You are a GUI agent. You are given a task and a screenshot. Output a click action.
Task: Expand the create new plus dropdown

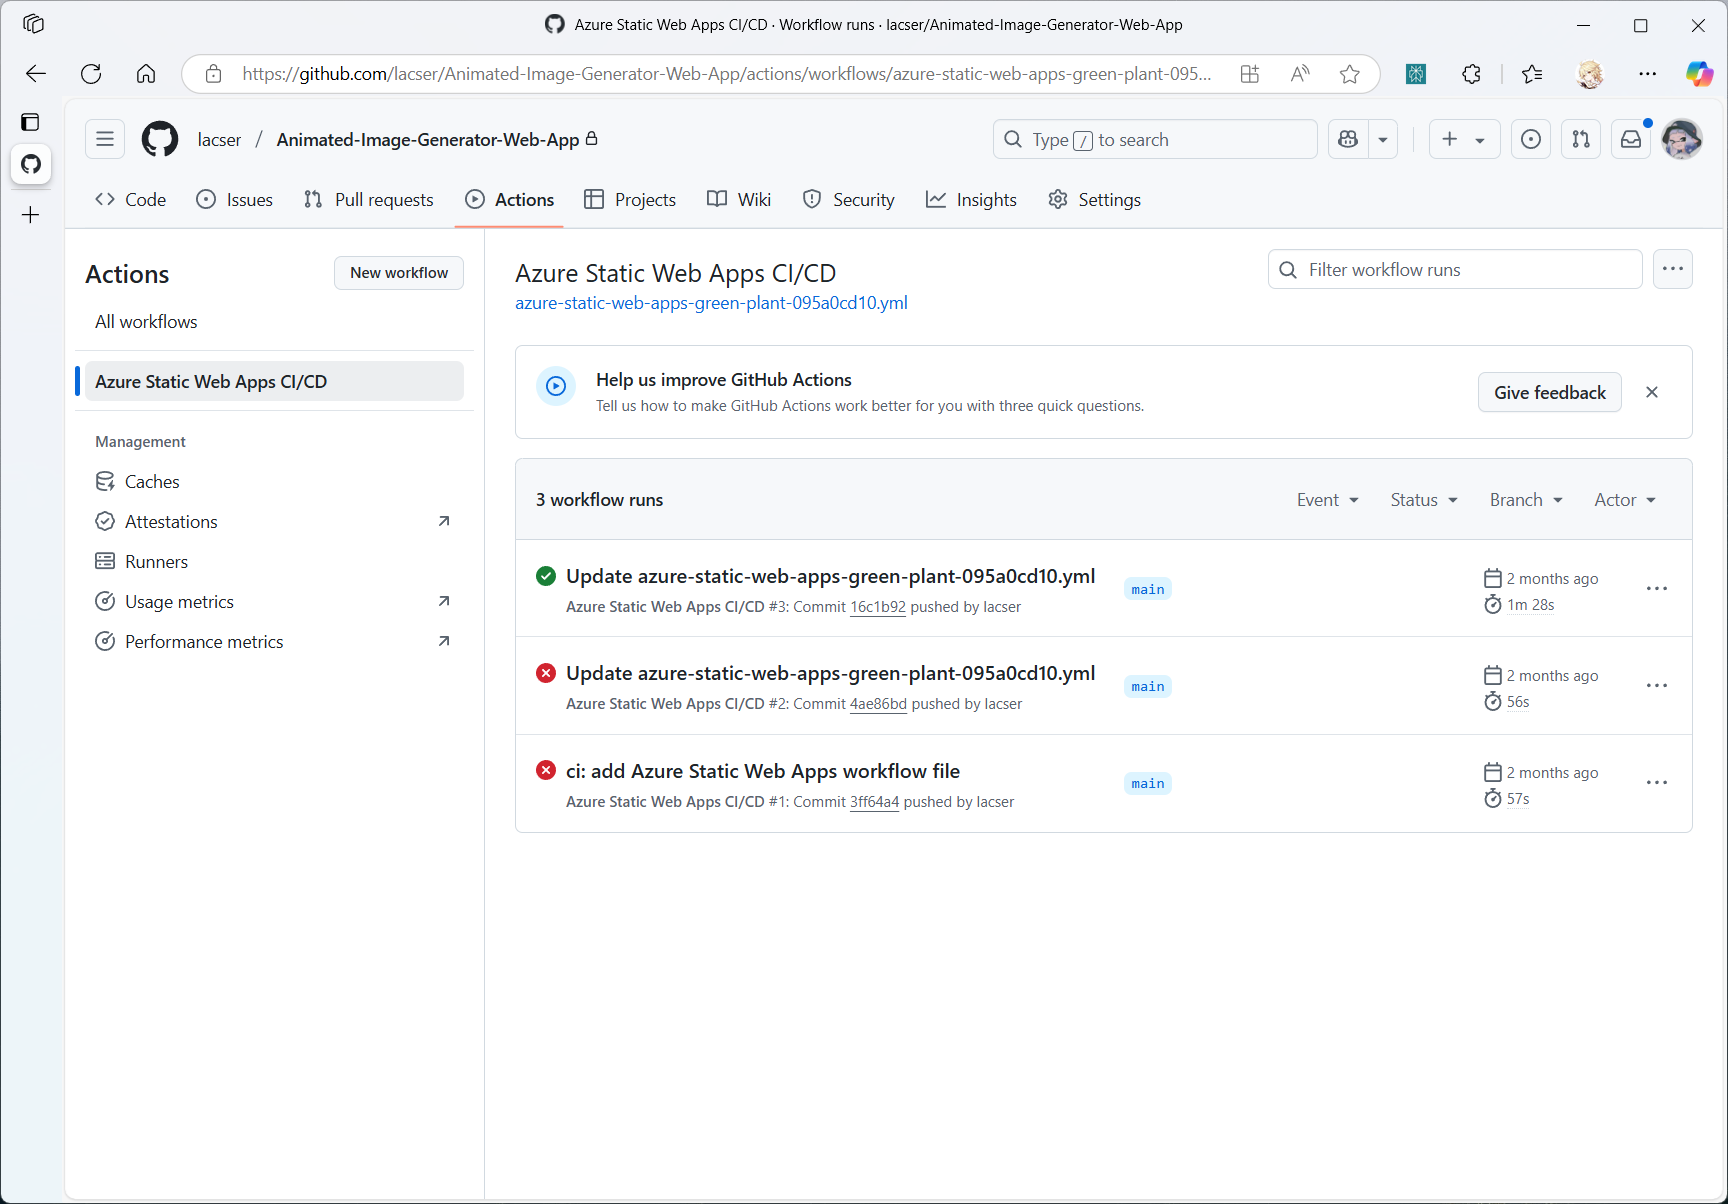[1464, 139]
